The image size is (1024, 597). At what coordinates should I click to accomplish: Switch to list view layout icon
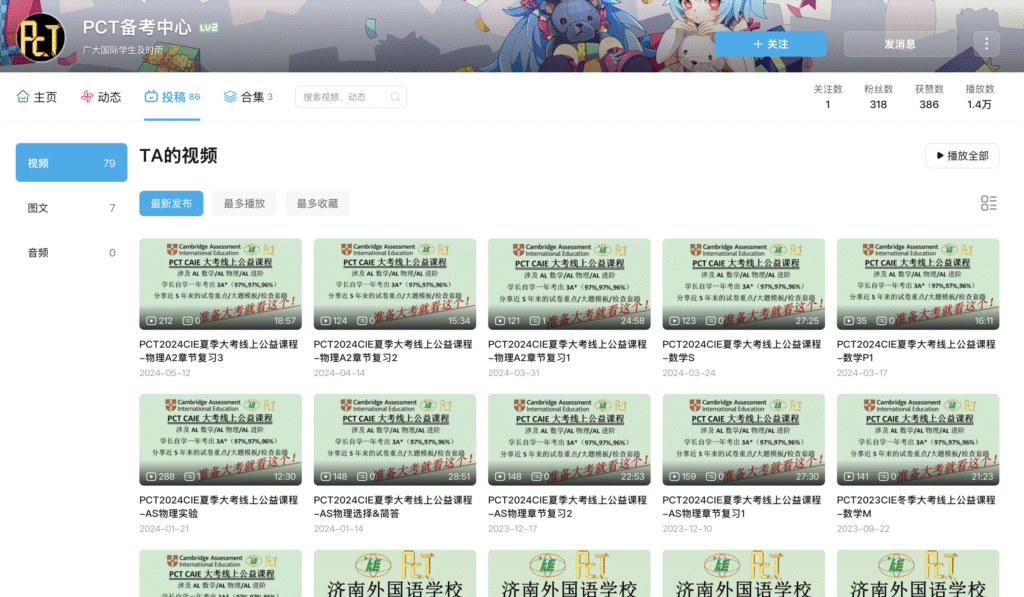(988, 203)
